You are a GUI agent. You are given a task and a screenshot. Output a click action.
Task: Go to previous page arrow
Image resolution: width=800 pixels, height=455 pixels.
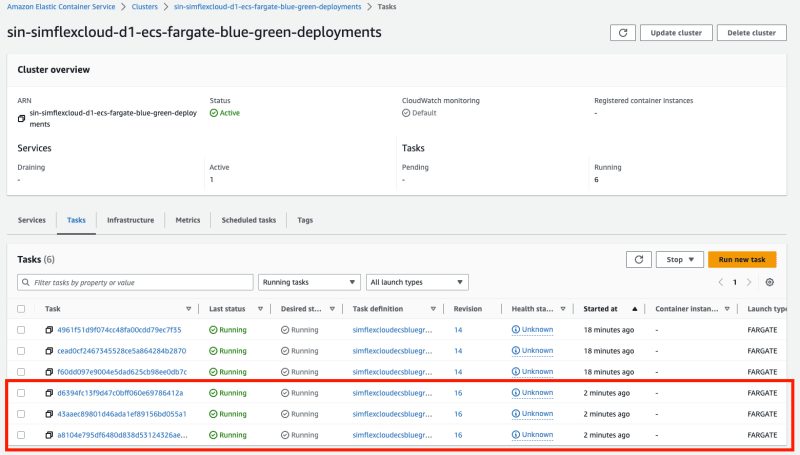[721, 282]
